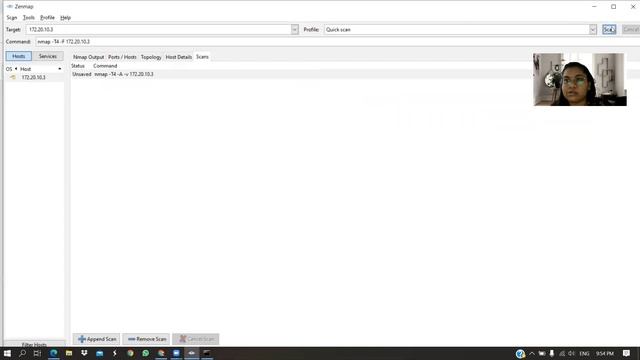This screenshot has width=640, height=360.
Task: Show hidden system tray icons
Action: (532, 353)
